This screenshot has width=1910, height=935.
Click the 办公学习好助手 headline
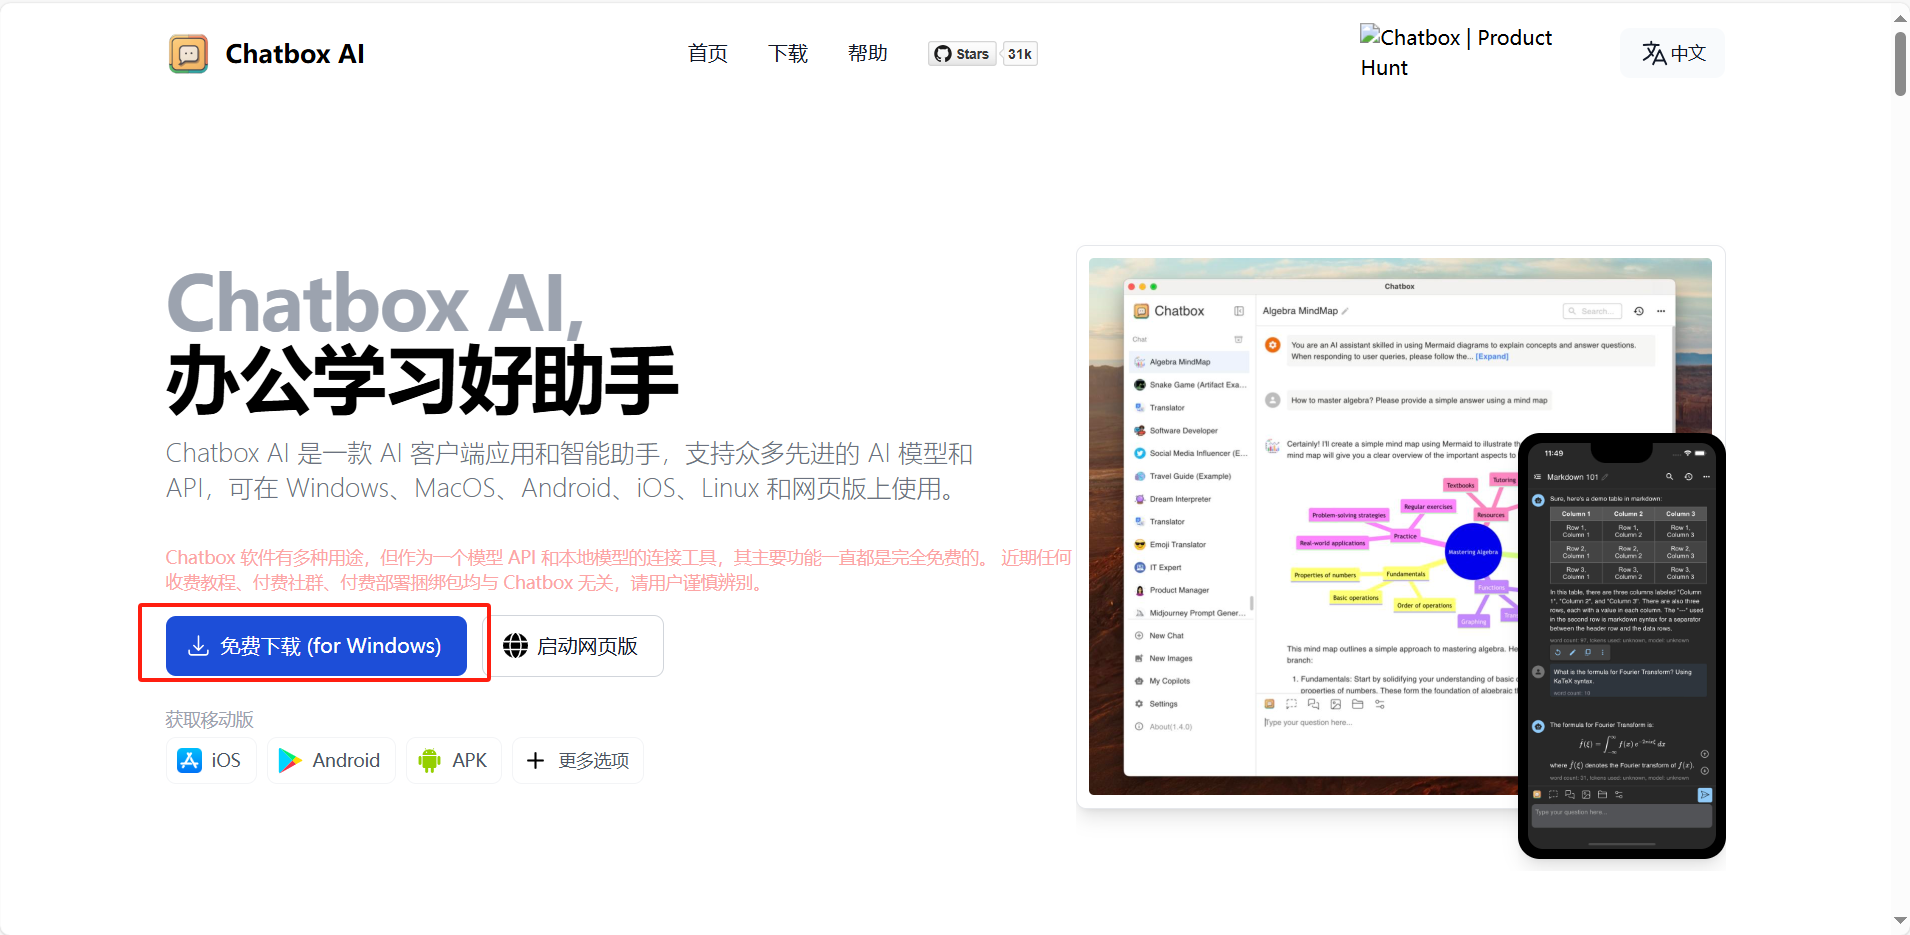[x=422, y=380]
